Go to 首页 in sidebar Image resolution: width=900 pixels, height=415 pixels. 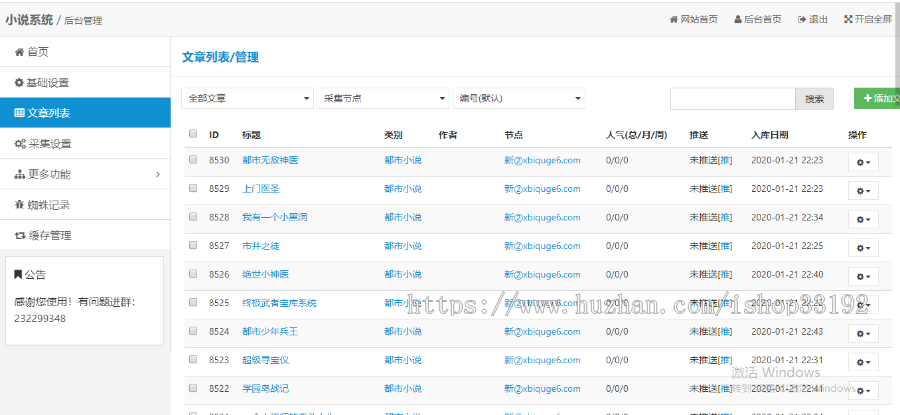click(x=85, y=52)
